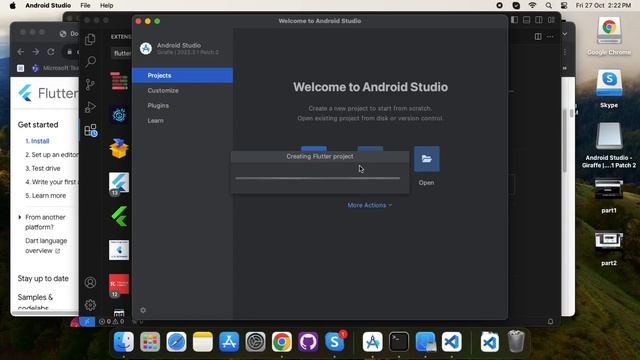
Task: Open the Explorer icon in VS Code sidebar
Action: [x=90, y=39]
